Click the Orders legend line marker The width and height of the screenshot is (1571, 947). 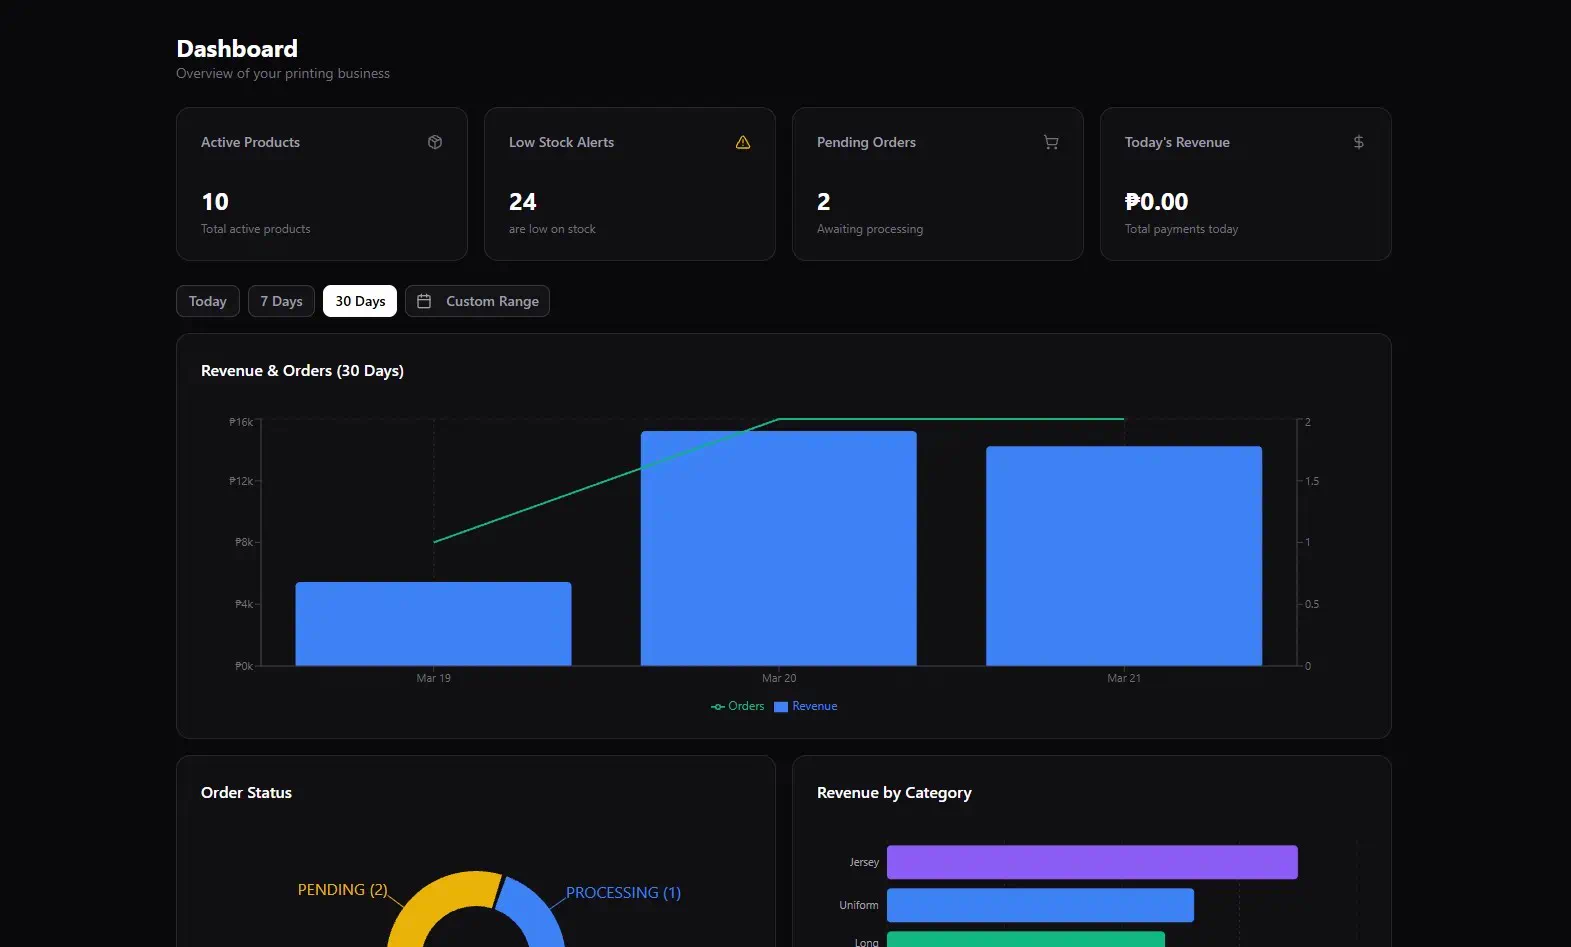pos(718,707)
